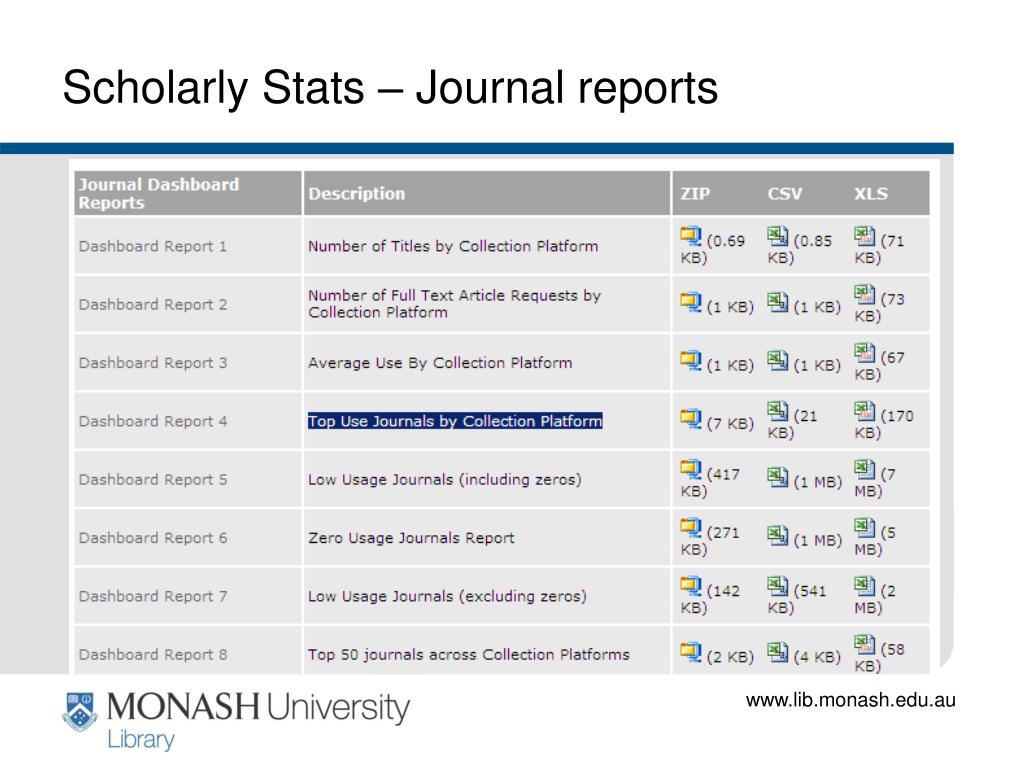This screenshot has height=768, width=1024.
Task: Get XLS icon for Dashboard Report 4
Action: pos(865,411)
